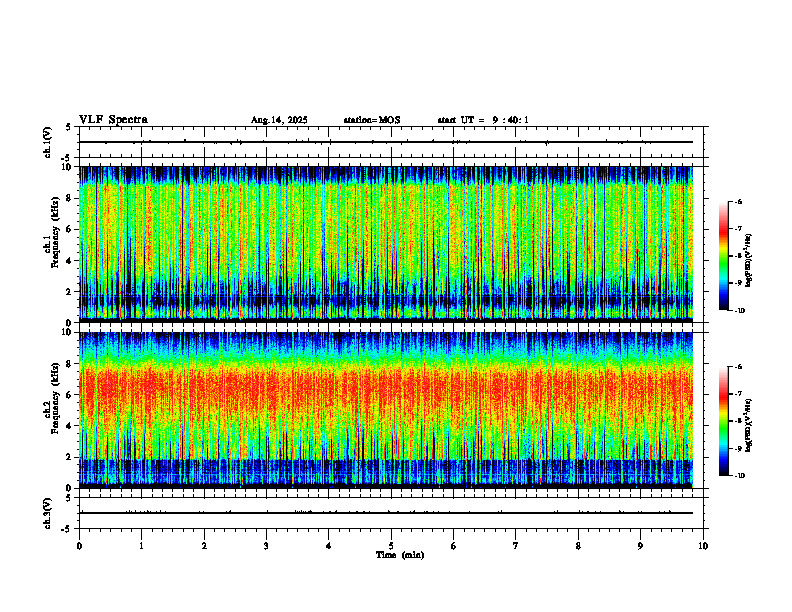
Task: Click the ch.1 frequency axis "6" tick label
Action: pos(70,230)
